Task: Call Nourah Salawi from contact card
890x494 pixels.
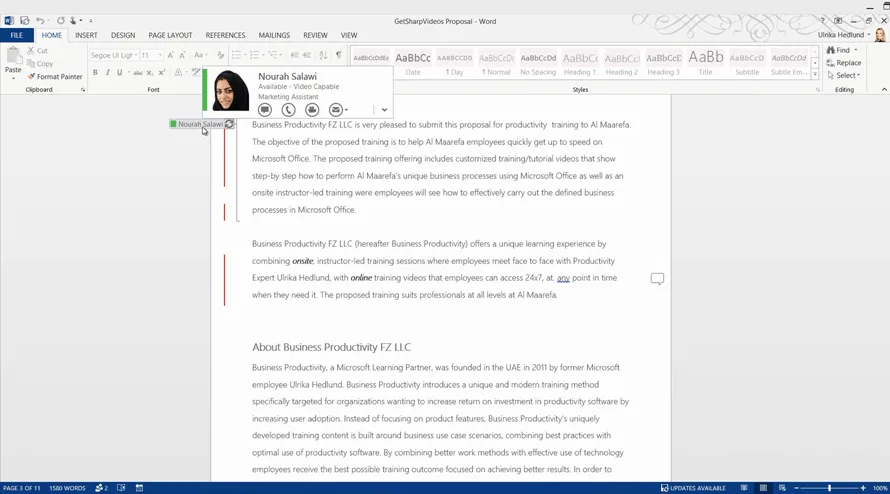Action: (288, 110)
